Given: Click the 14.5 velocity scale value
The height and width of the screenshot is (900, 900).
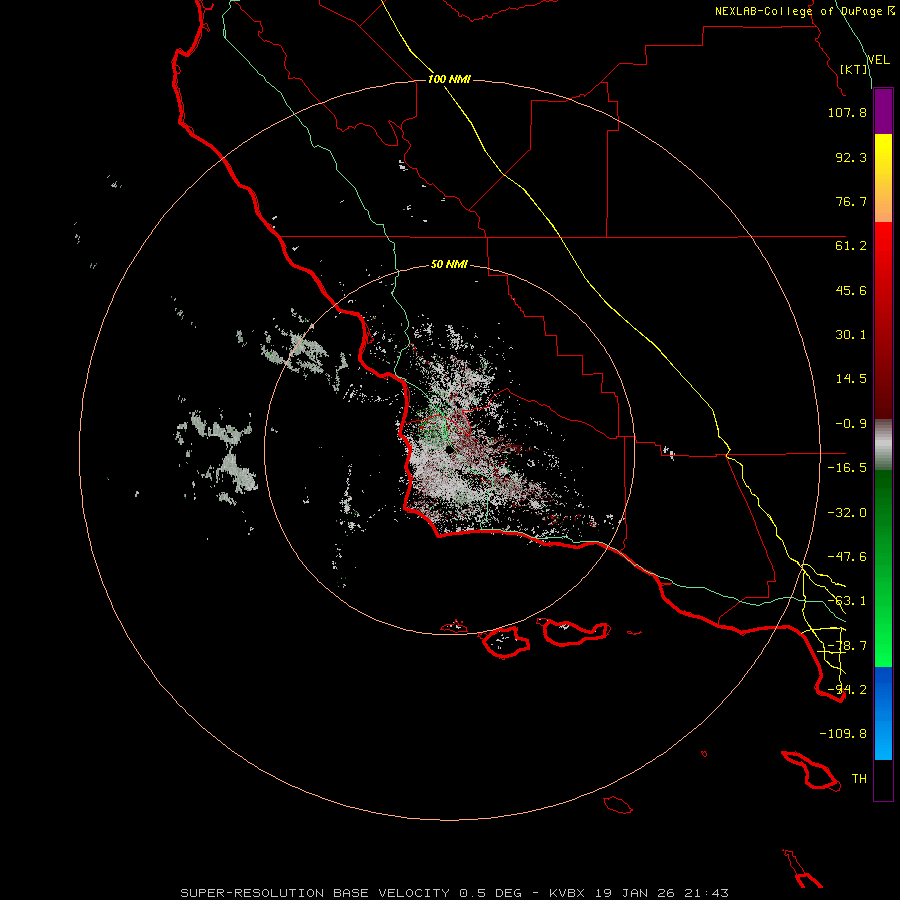Looking at the screenshot, I should [x=851, y=379].
